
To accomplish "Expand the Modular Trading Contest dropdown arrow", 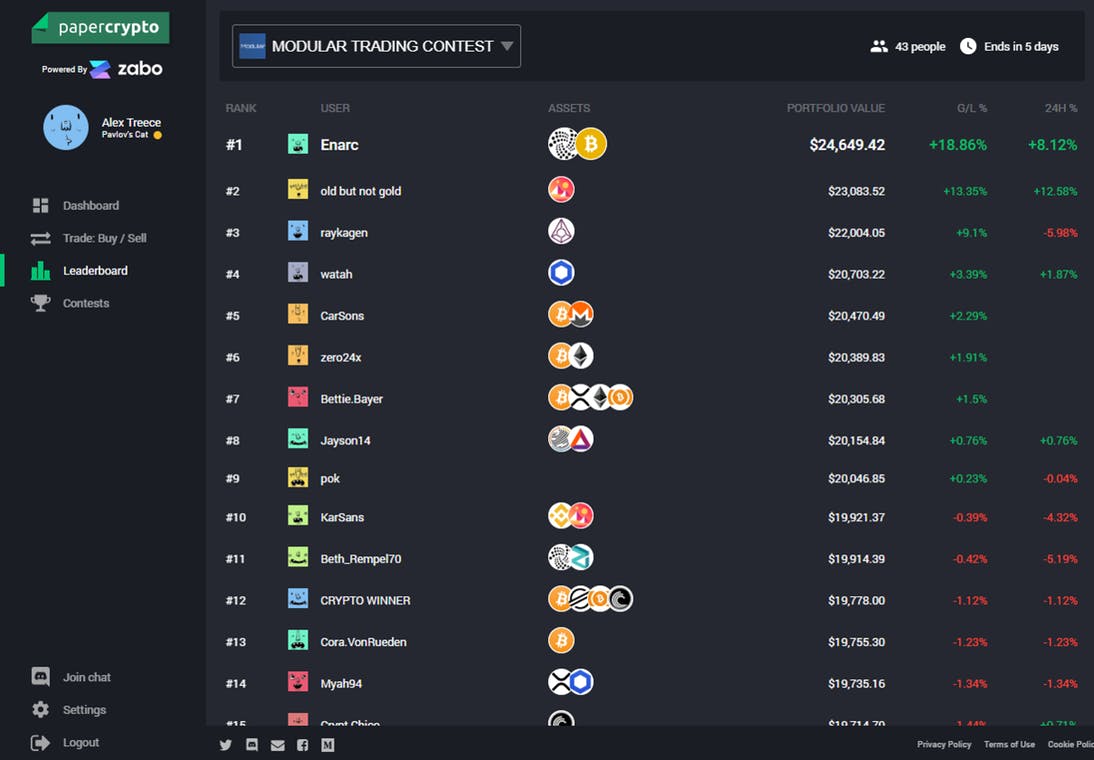I will [x=507, y=46].
